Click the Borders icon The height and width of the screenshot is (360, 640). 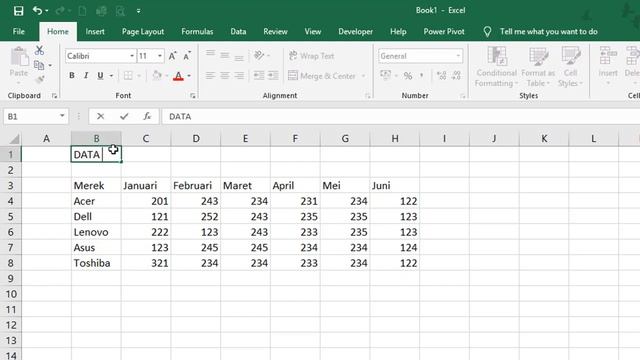click(128, 76)
